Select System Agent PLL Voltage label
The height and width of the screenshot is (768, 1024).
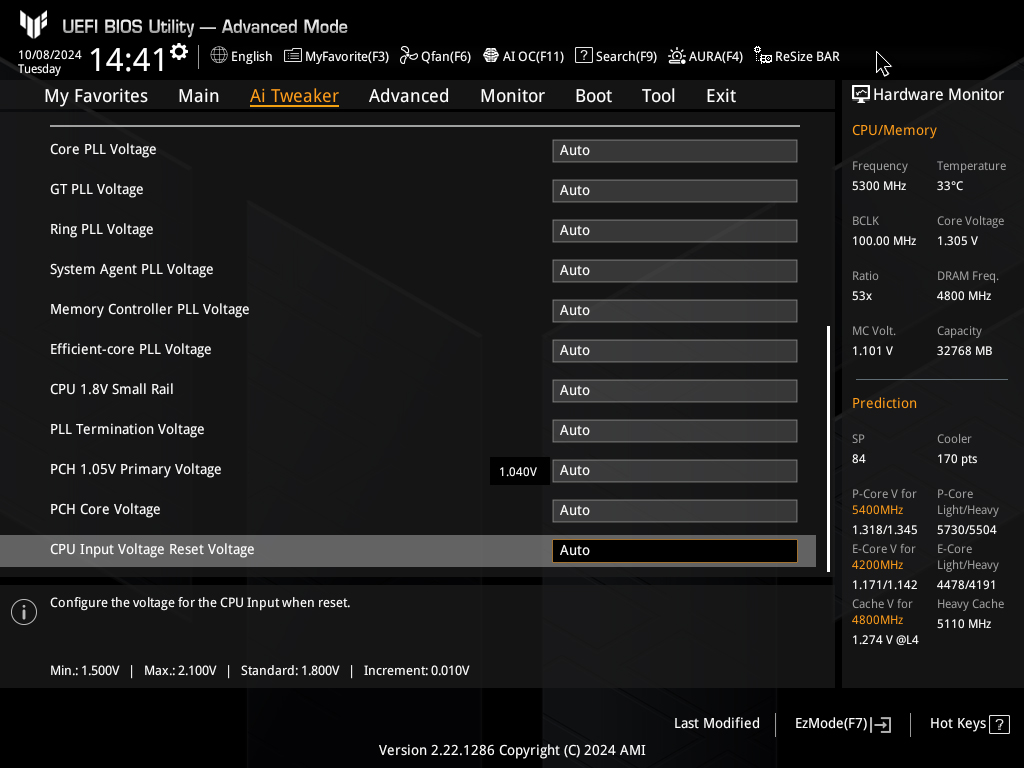coord(132,270)
